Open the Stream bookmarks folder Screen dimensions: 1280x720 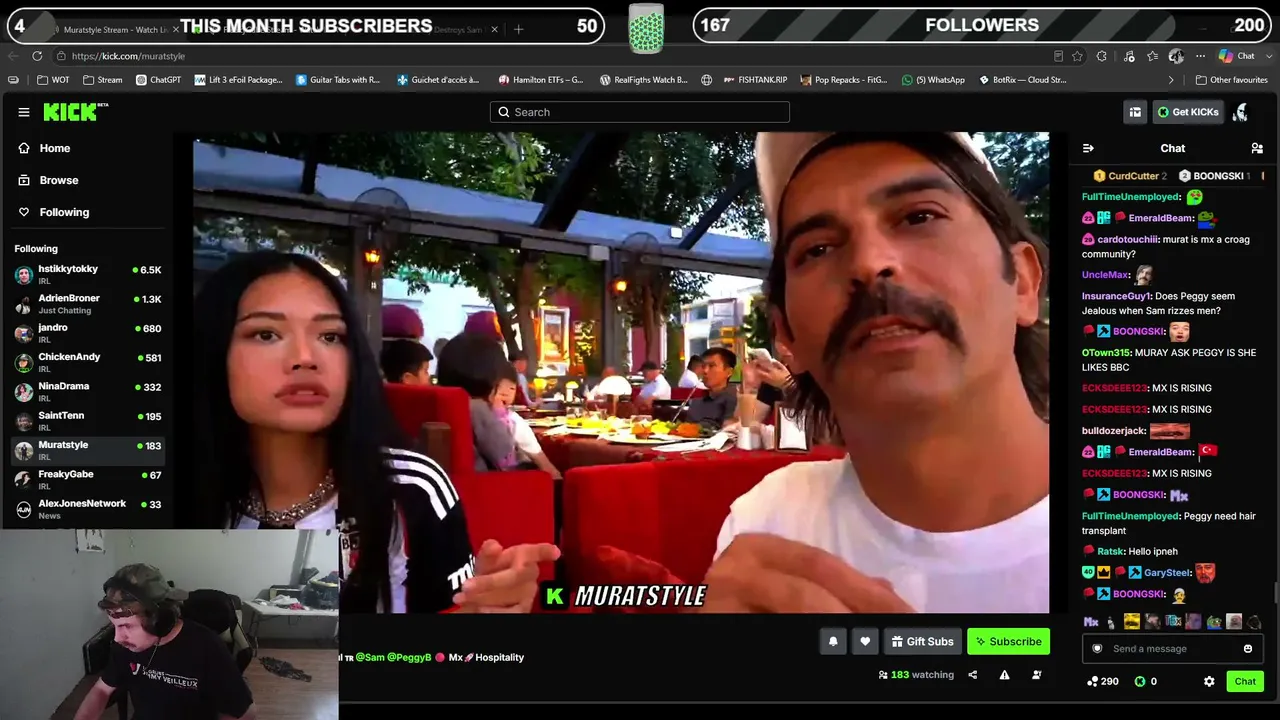(103, 80)
